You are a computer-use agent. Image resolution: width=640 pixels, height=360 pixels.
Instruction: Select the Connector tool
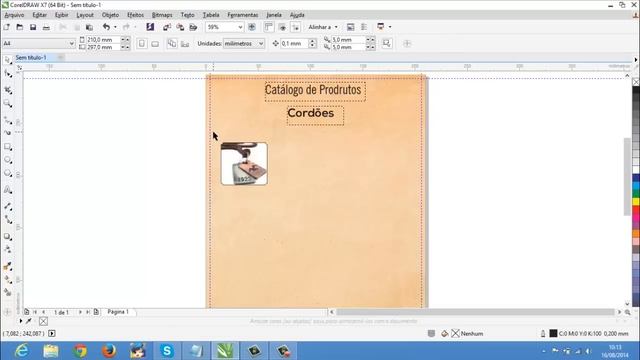tap(7, 220)
